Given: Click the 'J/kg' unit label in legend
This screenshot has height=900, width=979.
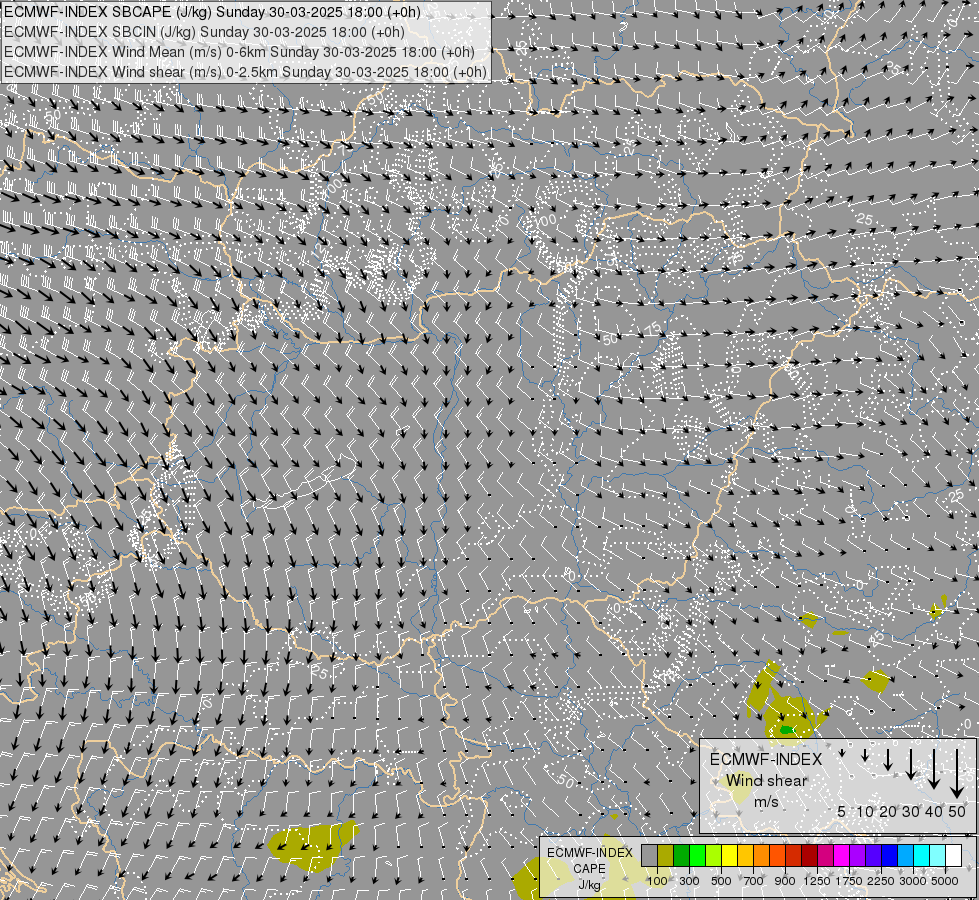Looking at the screenshot, I should 589,885.
